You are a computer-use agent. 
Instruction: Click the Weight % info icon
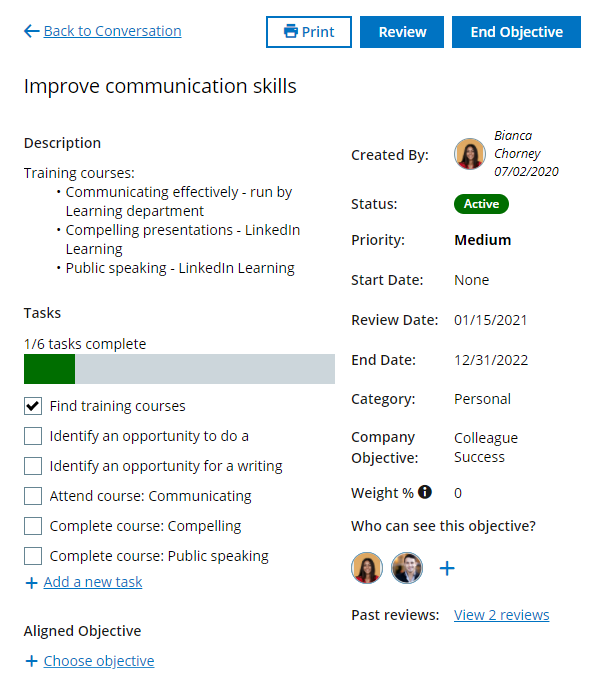pos(425,492)
